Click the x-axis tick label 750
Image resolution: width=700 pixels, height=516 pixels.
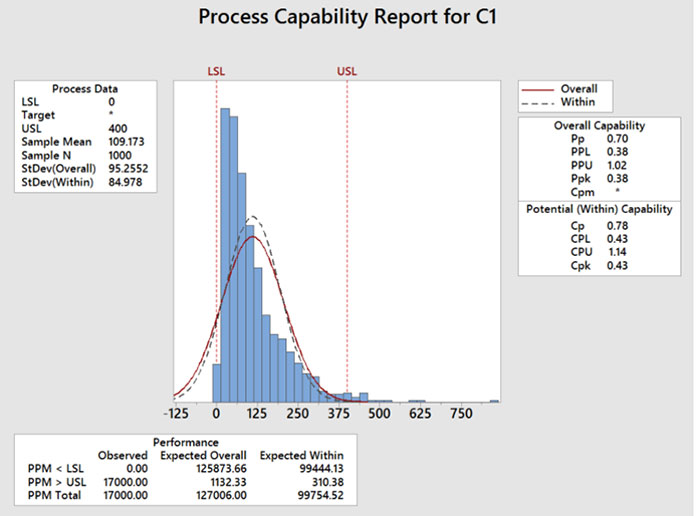pyautogui.click(x=461, y=414)
